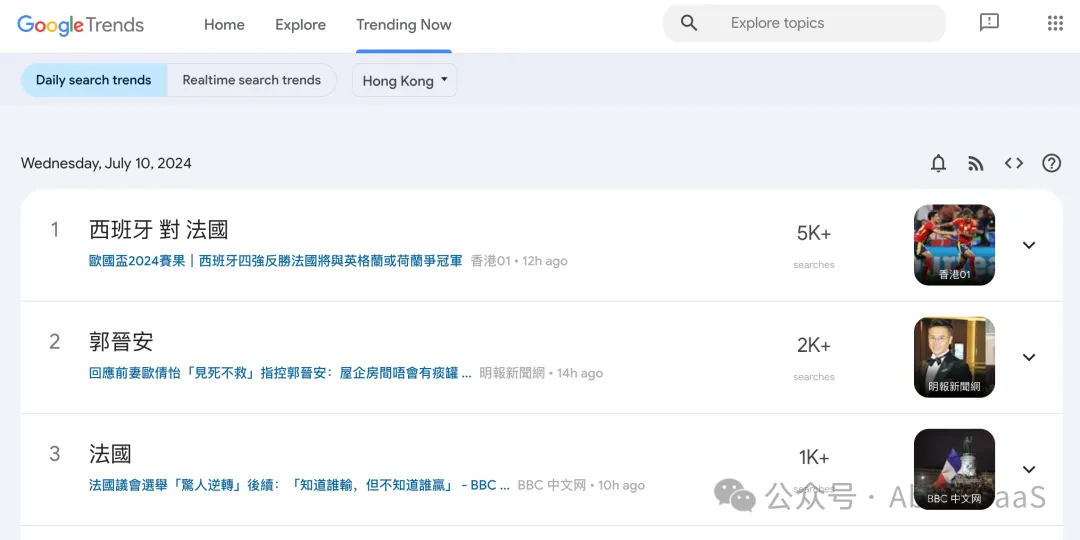Click the Google Trends logo

click(81, 25)
